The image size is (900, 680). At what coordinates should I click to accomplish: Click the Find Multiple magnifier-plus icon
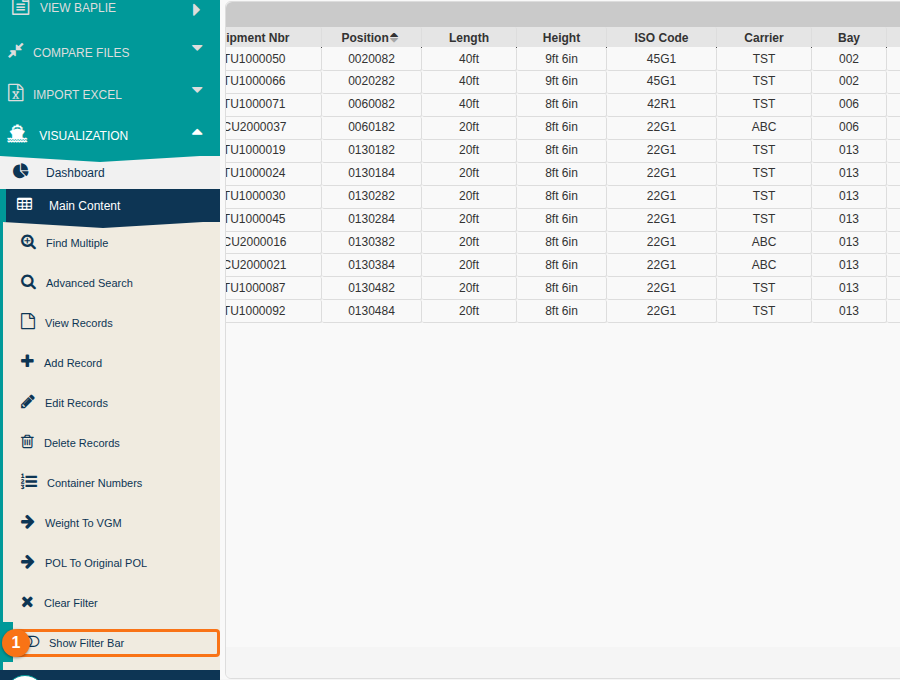pyautogui.click(x=28, y=242)
